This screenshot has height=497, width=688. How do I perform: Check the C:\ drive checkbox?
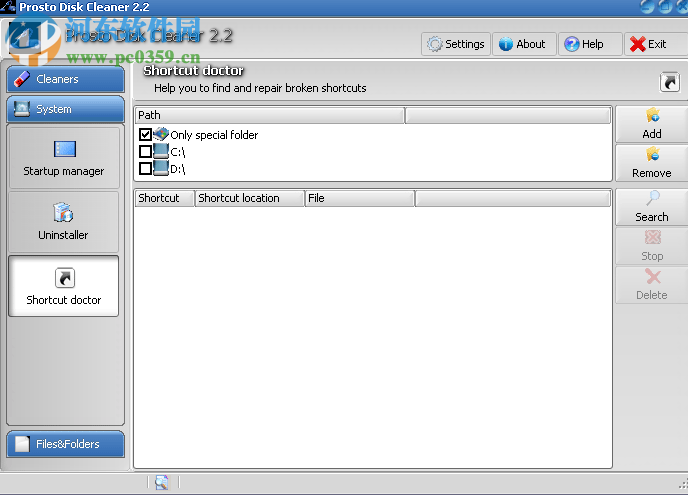point(145,152)
